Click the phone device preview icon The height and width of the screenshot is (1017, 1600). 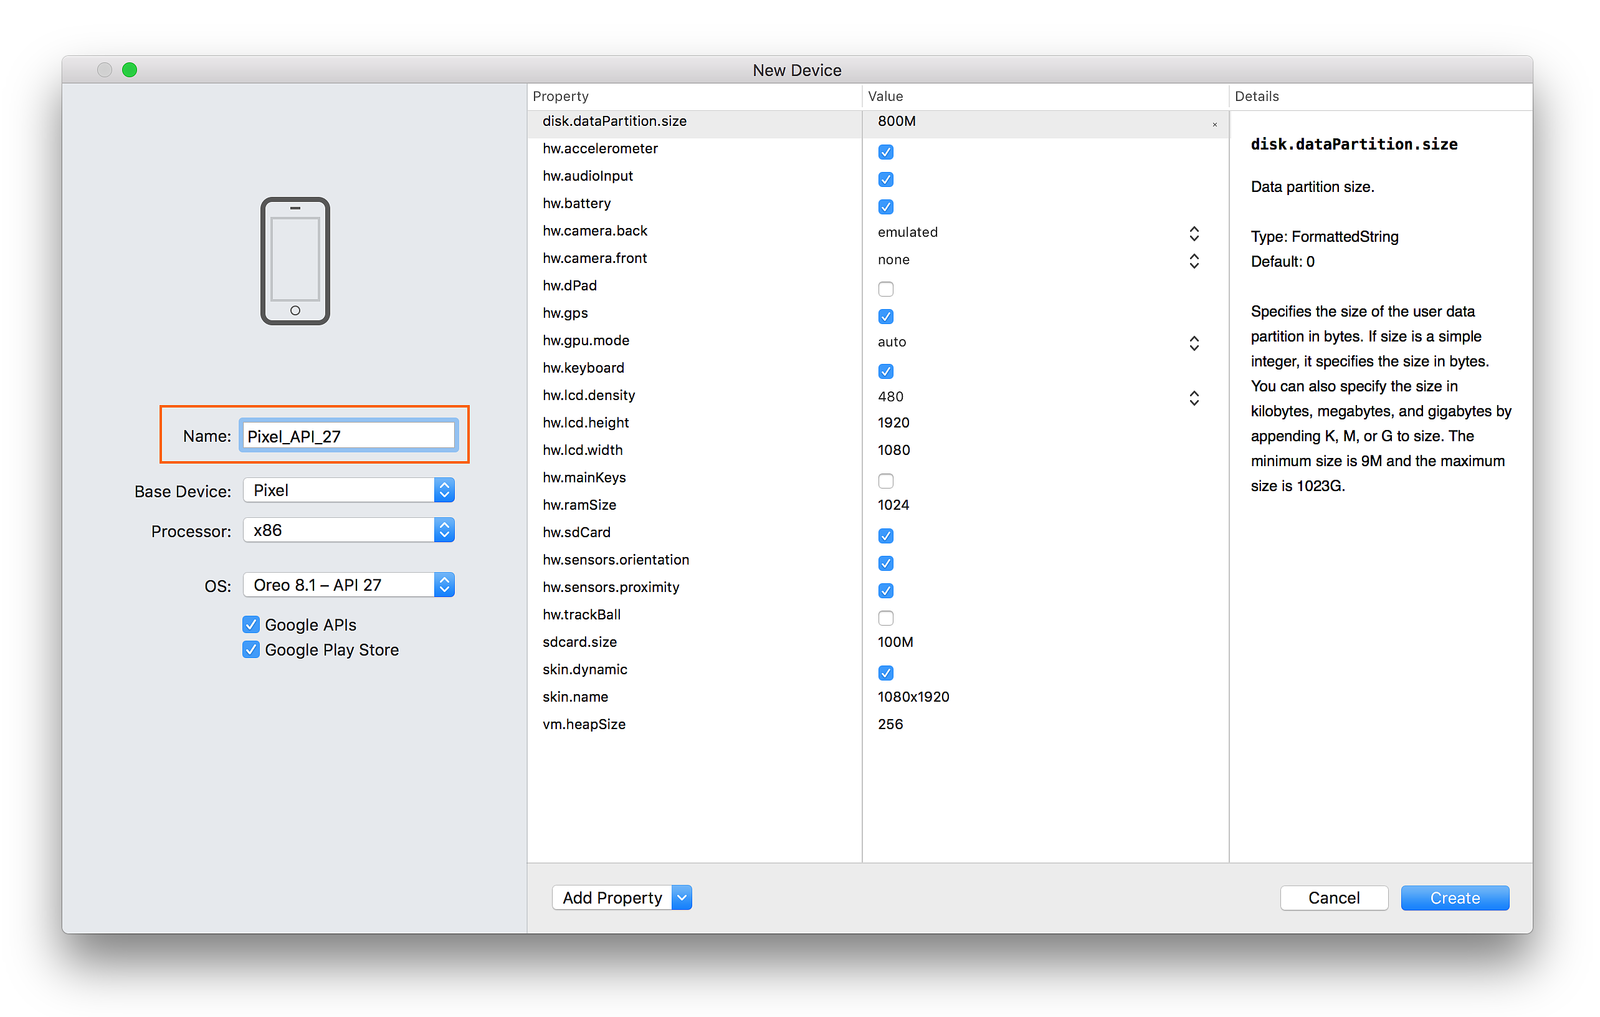[x=295, y=261]
